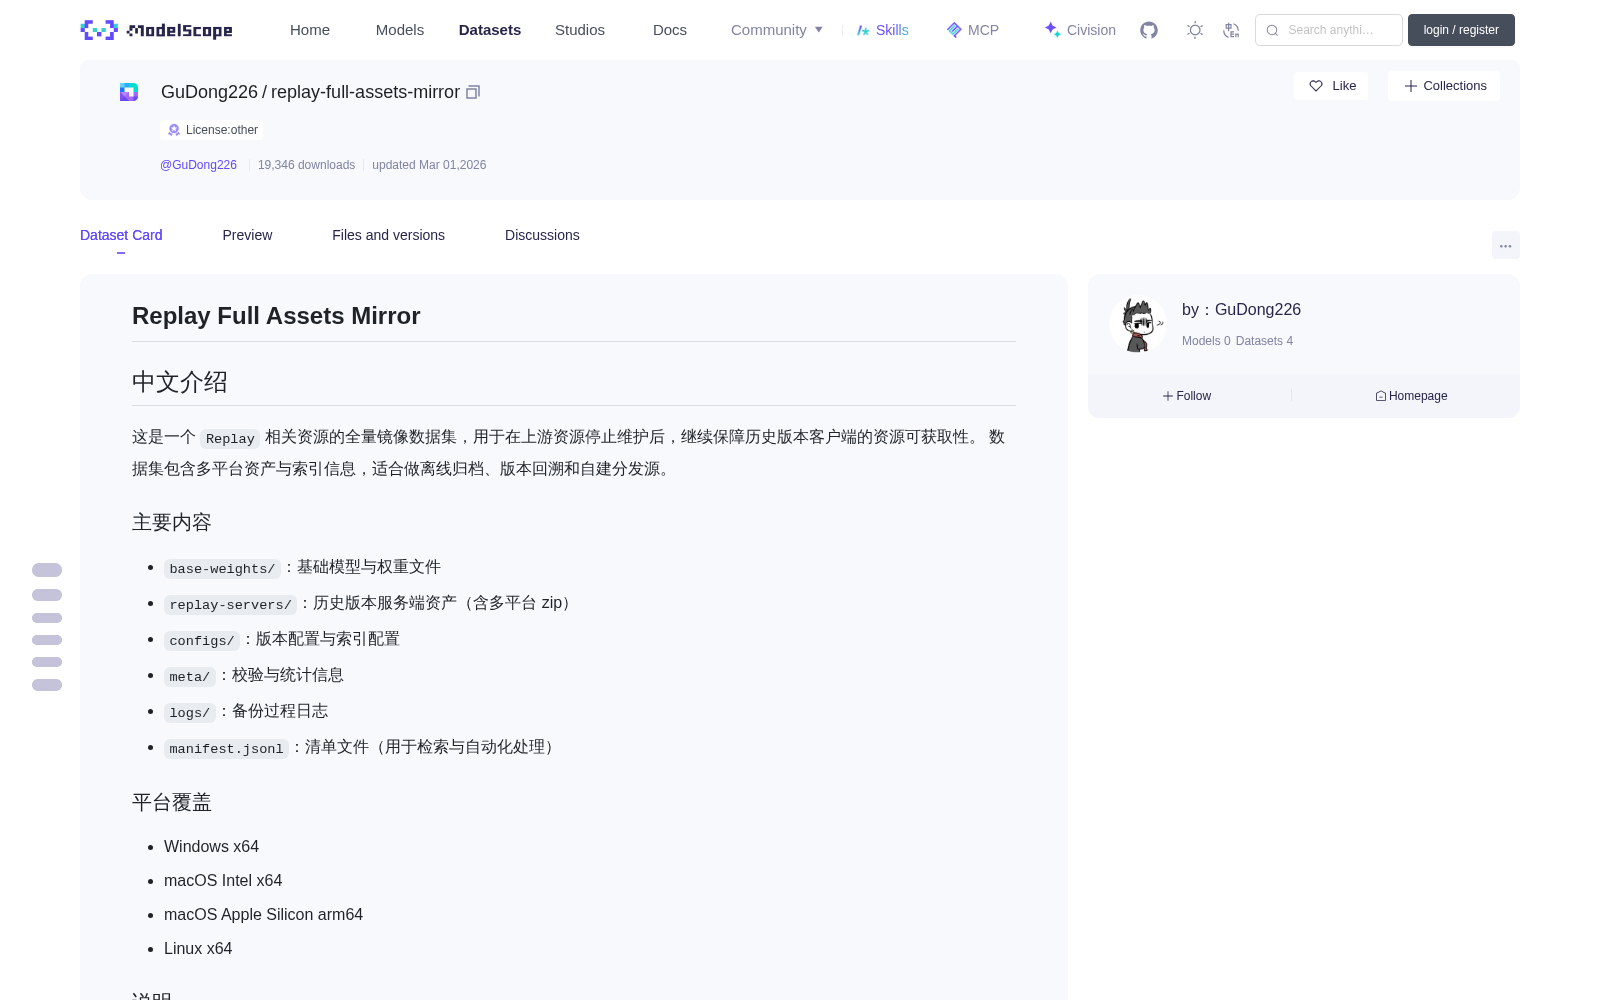
Task: Click the License:other tag
Action: [x=212, y=130]
